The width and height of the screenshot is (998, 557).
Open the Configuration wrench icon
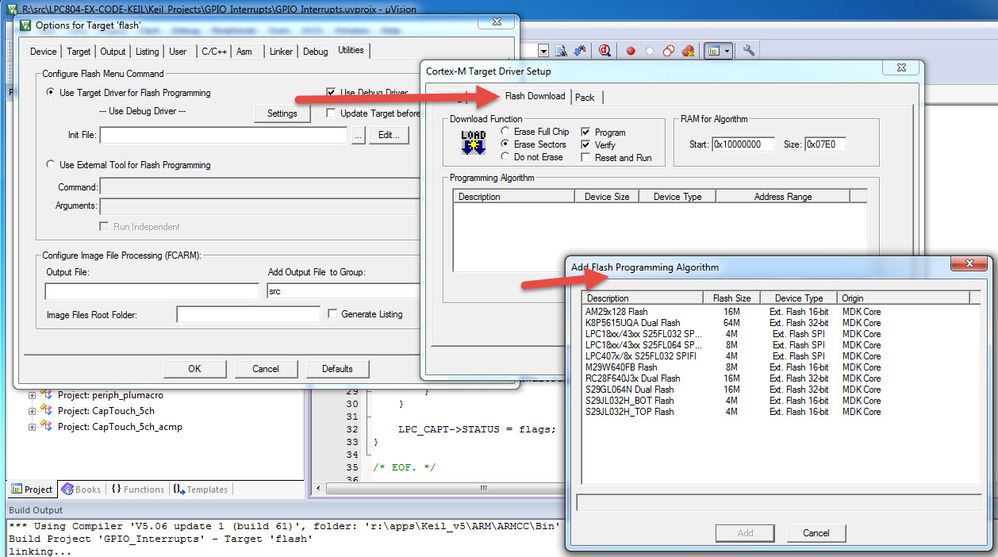(x=748, y=50)
